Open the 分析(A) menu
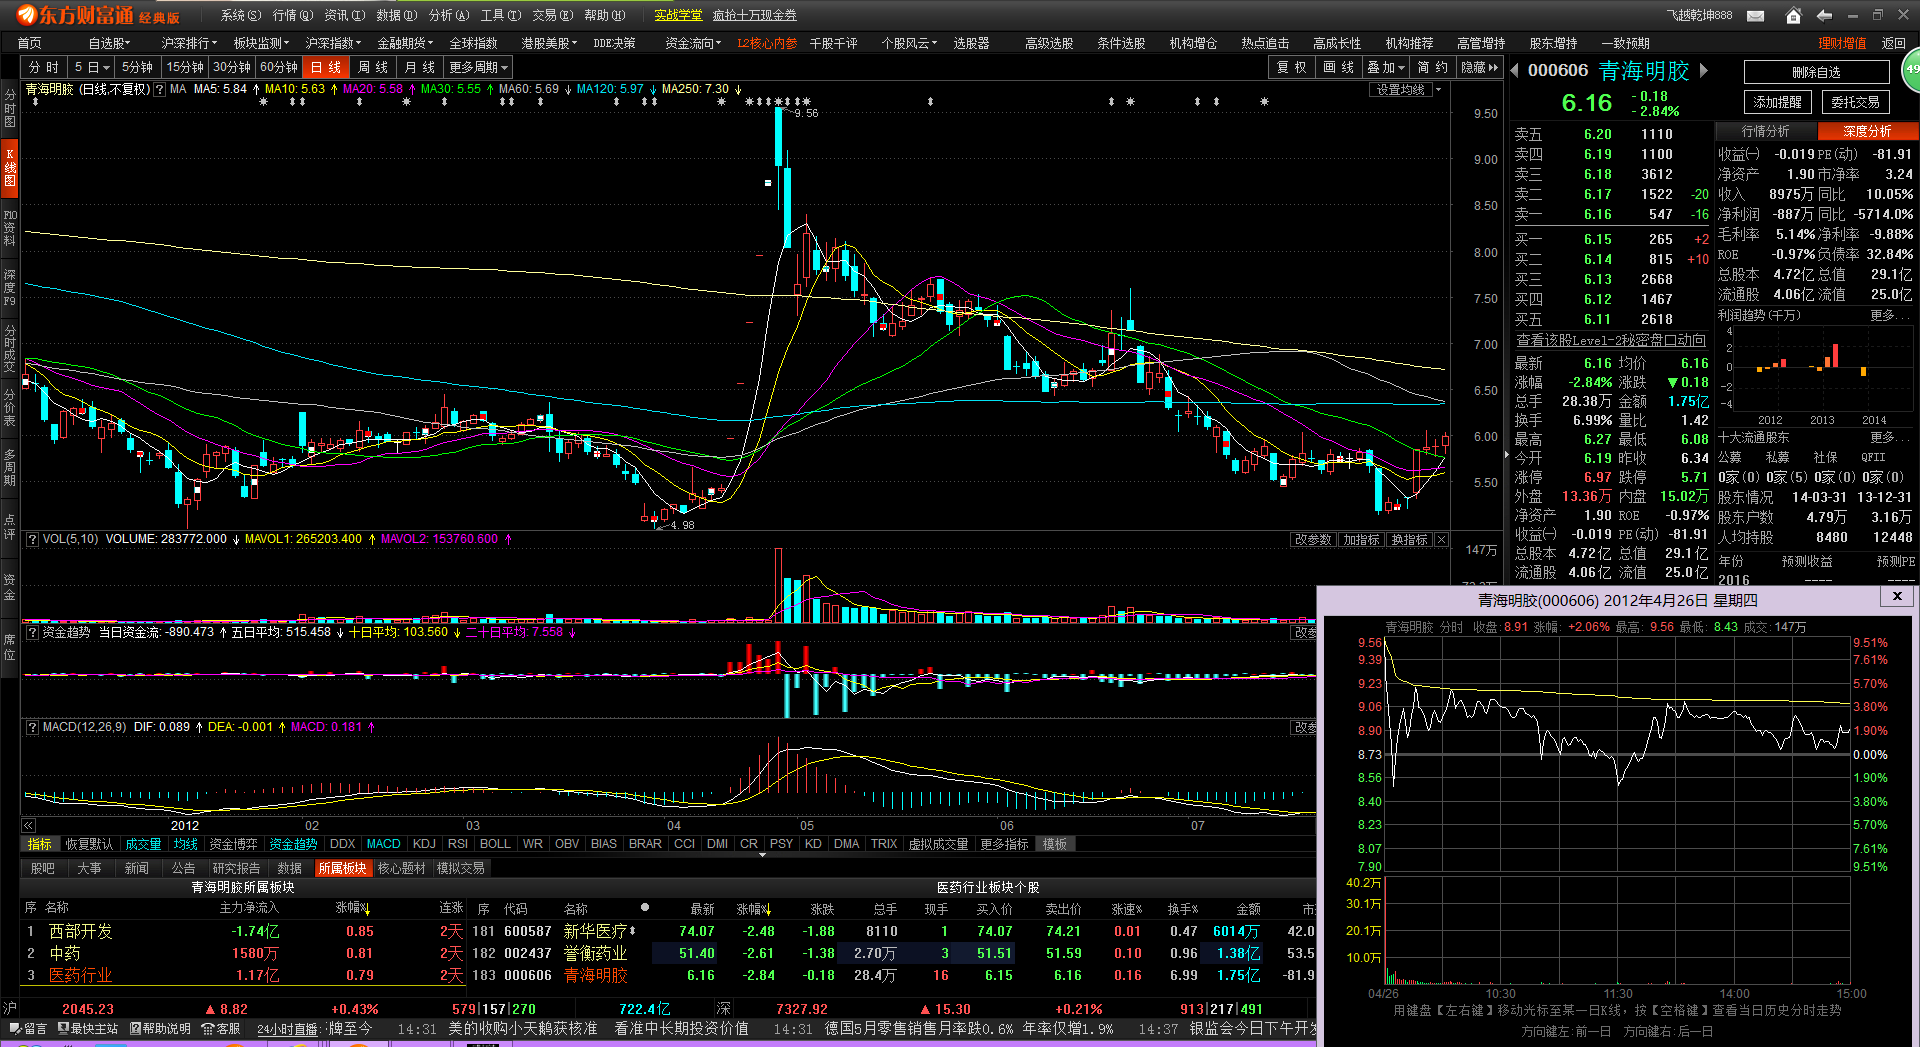The width and height of the screenshot is (1920, 1047). pyautogui.click(x=449, y=15)
